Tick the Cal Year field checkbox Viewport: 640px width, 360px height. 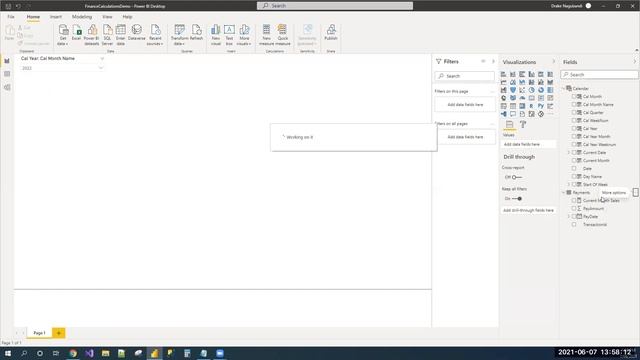[x=574, y=129]
